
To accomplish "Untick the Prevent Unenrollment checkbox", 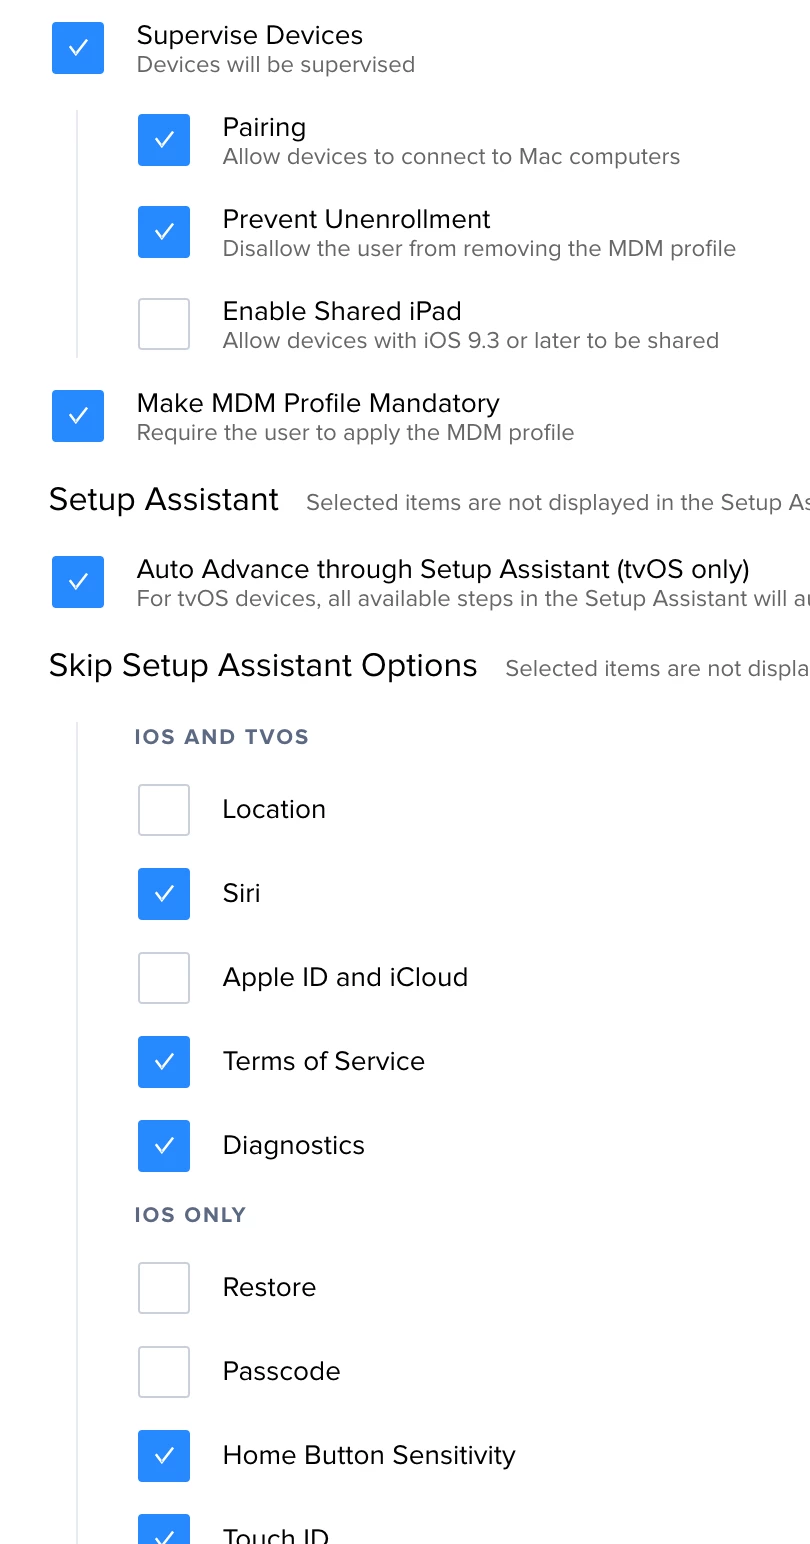I will 164,232.
